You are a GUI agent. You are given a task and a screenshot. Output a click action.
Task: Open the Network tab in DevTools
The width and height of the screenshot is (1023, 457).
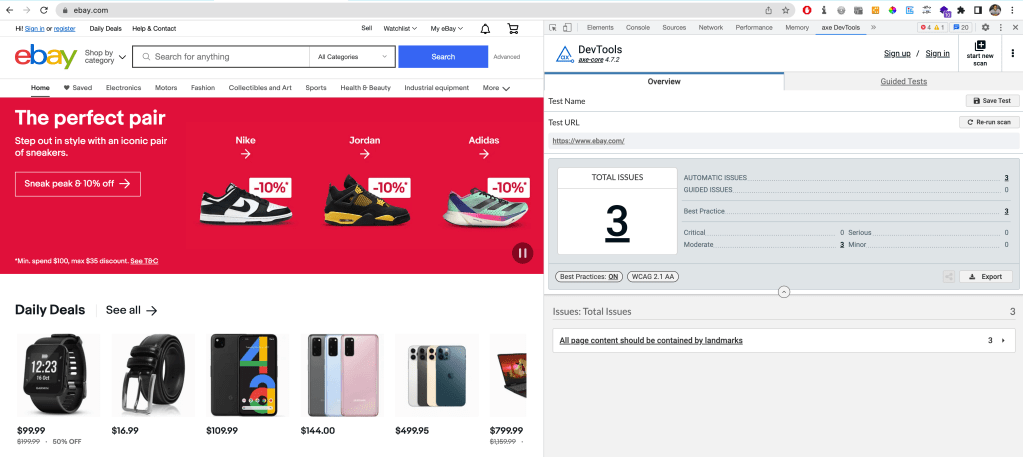click(x=710, y=27)
